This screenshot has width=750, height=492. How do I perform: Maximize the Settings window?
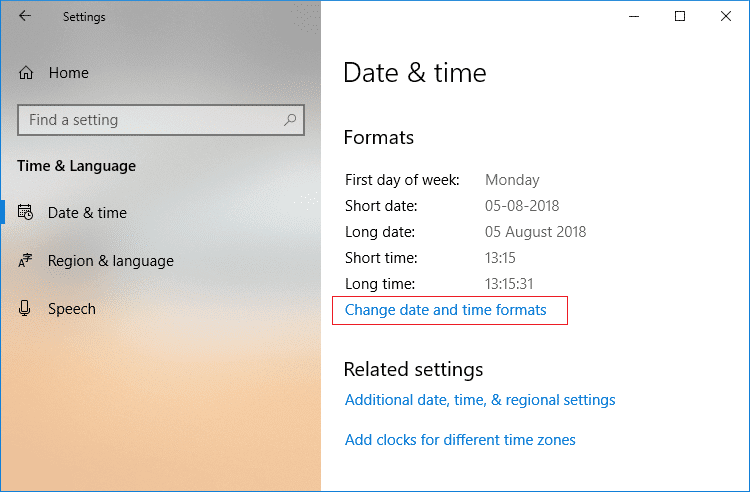680,16
